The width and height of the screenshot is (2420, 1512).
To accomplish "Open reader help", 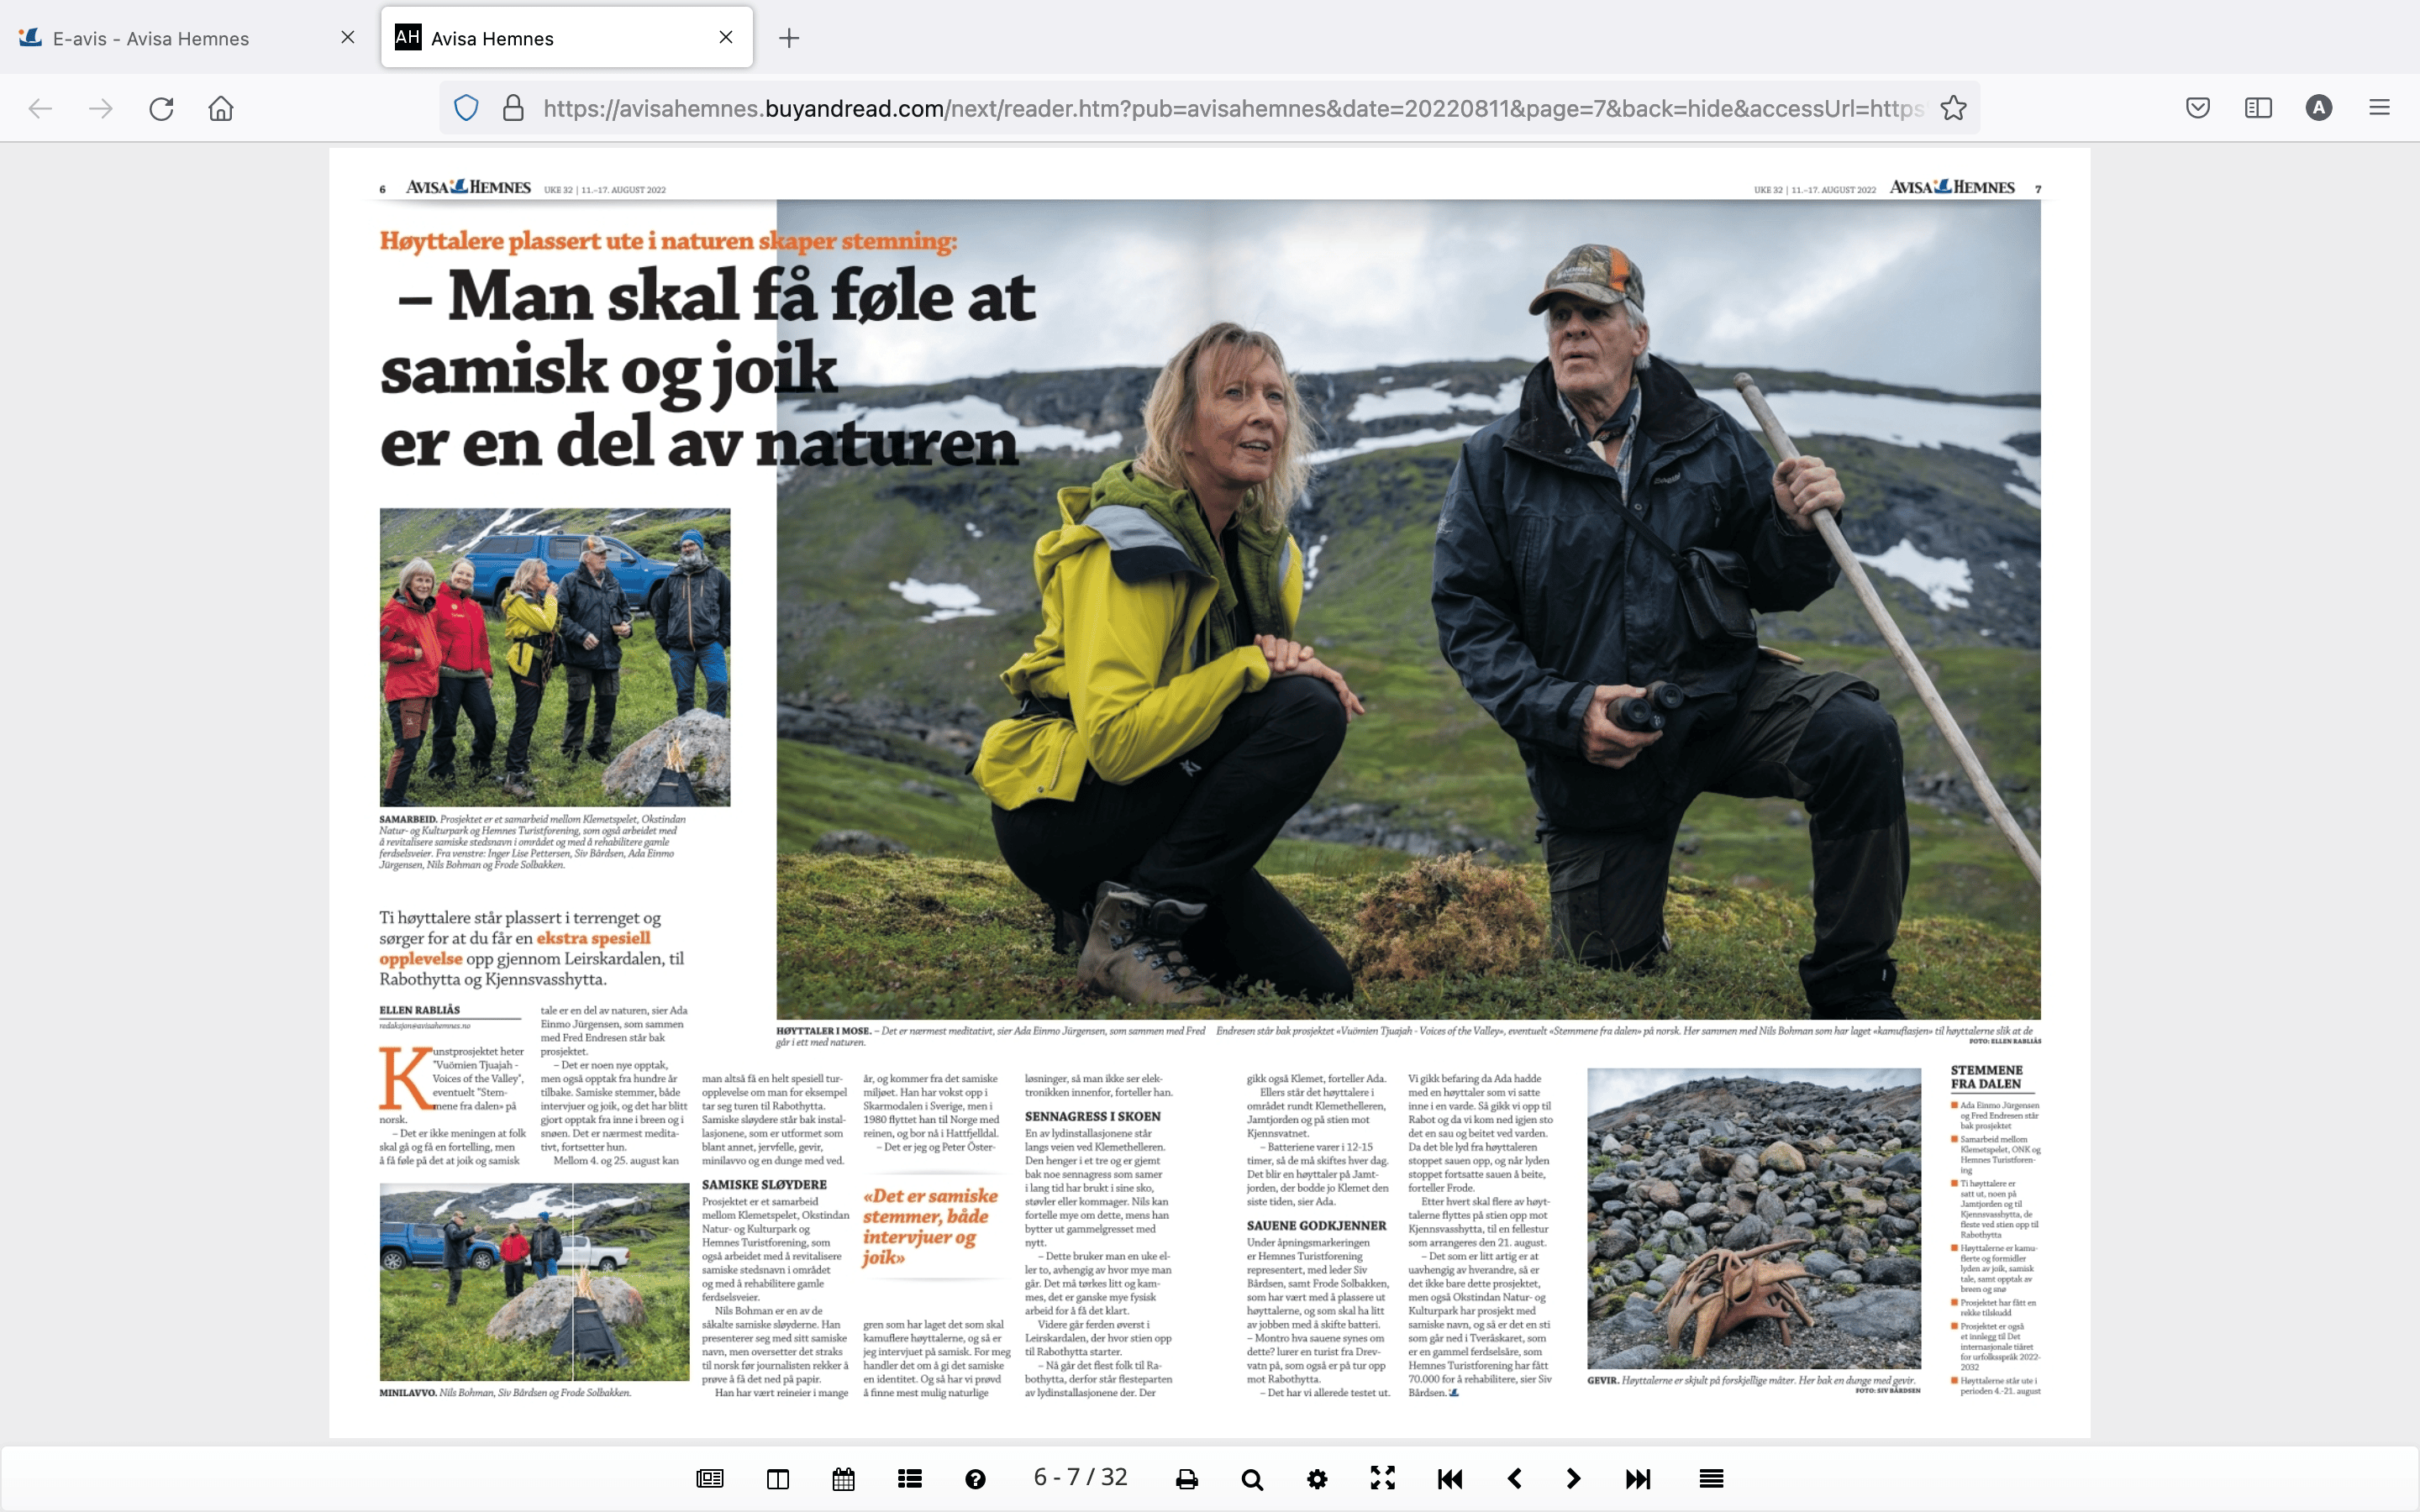I will [x=975, y=1478].
